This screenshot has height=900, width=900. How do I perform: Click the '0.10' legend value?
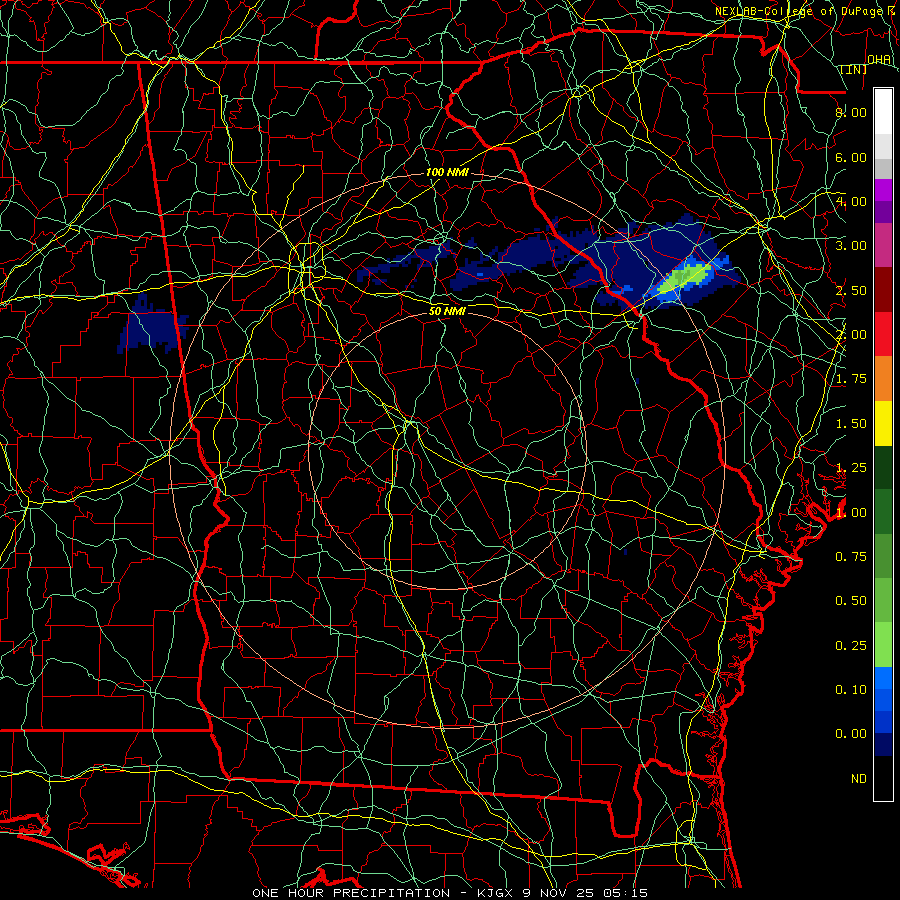click(x=851, y=690)
